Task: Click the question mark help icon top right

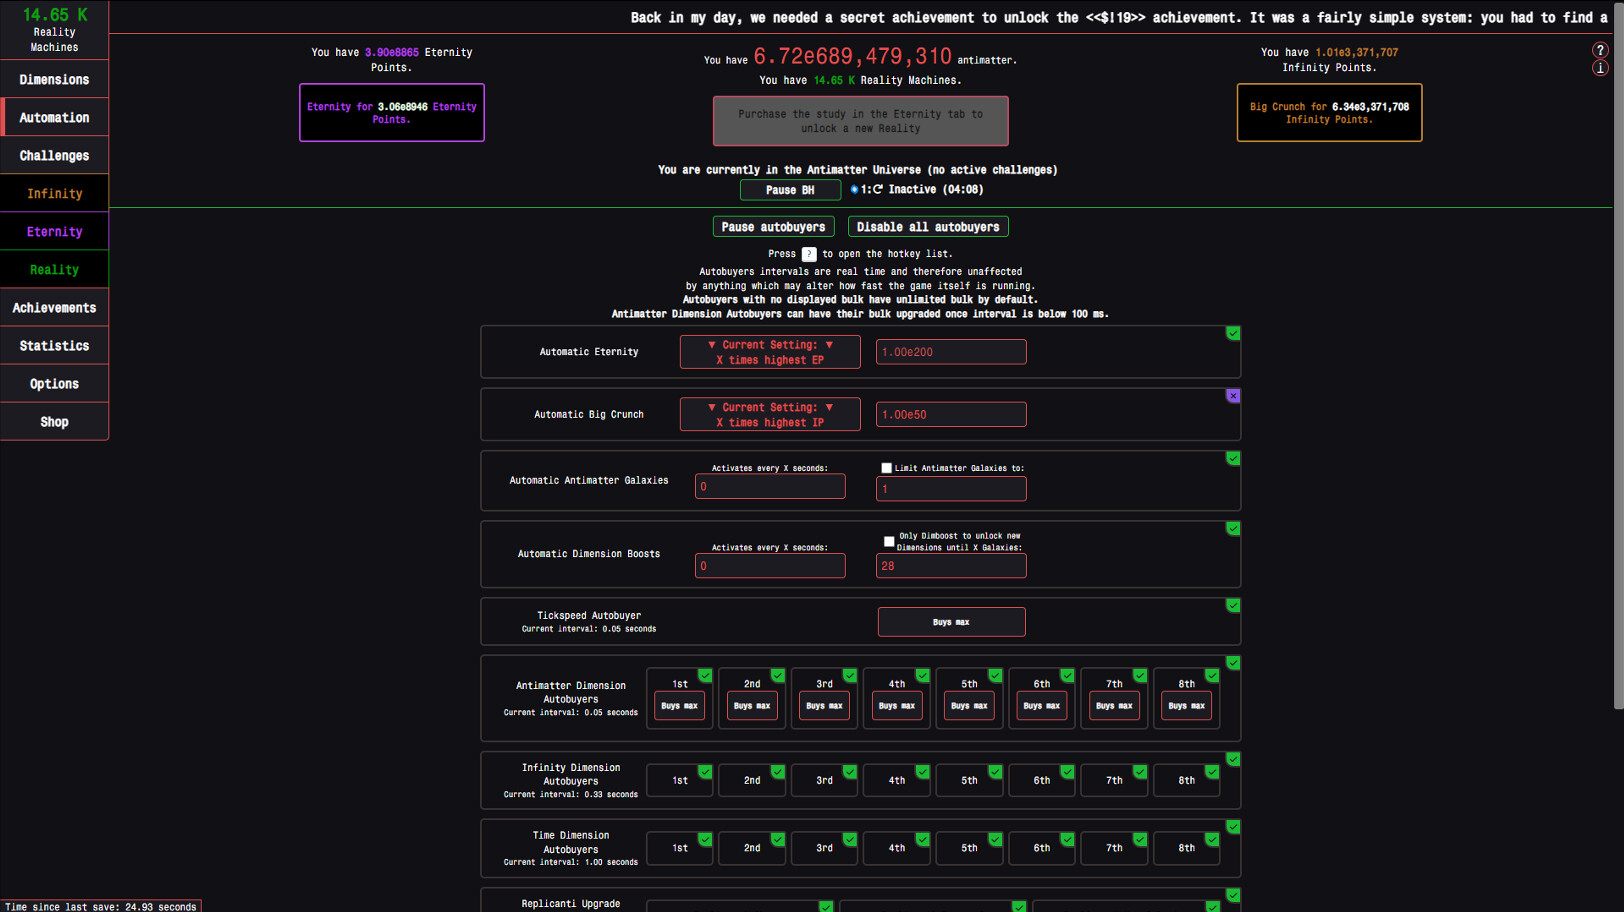Action: 1600,50
